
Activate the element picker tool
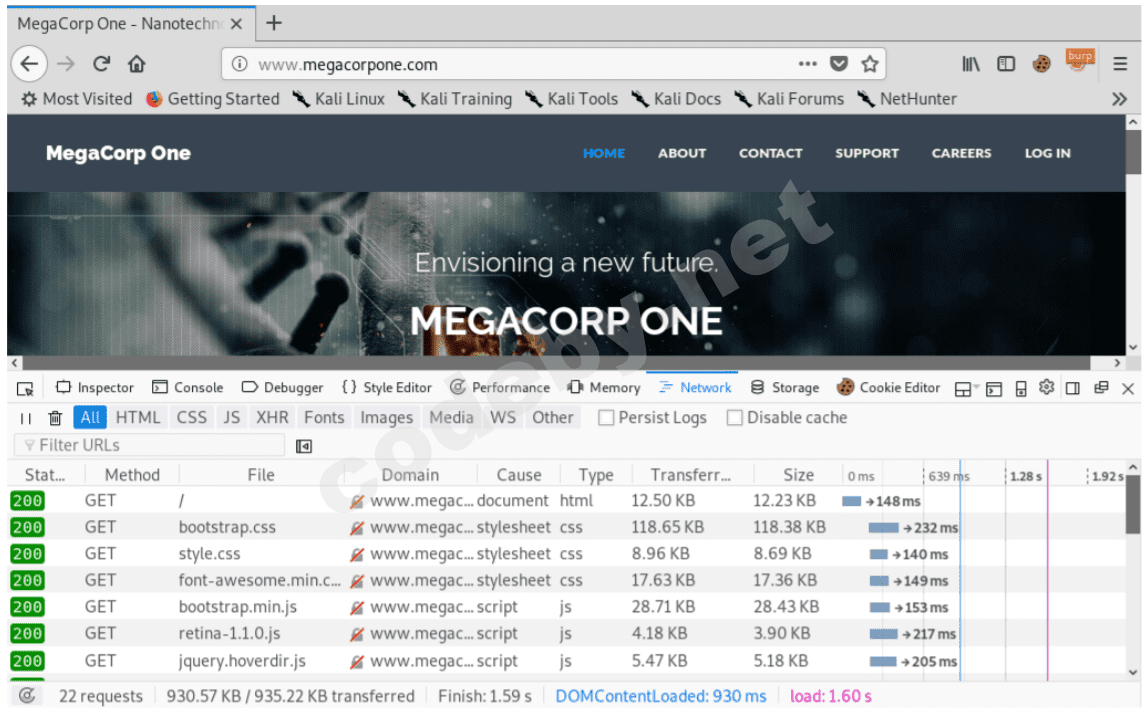[26, 388]
